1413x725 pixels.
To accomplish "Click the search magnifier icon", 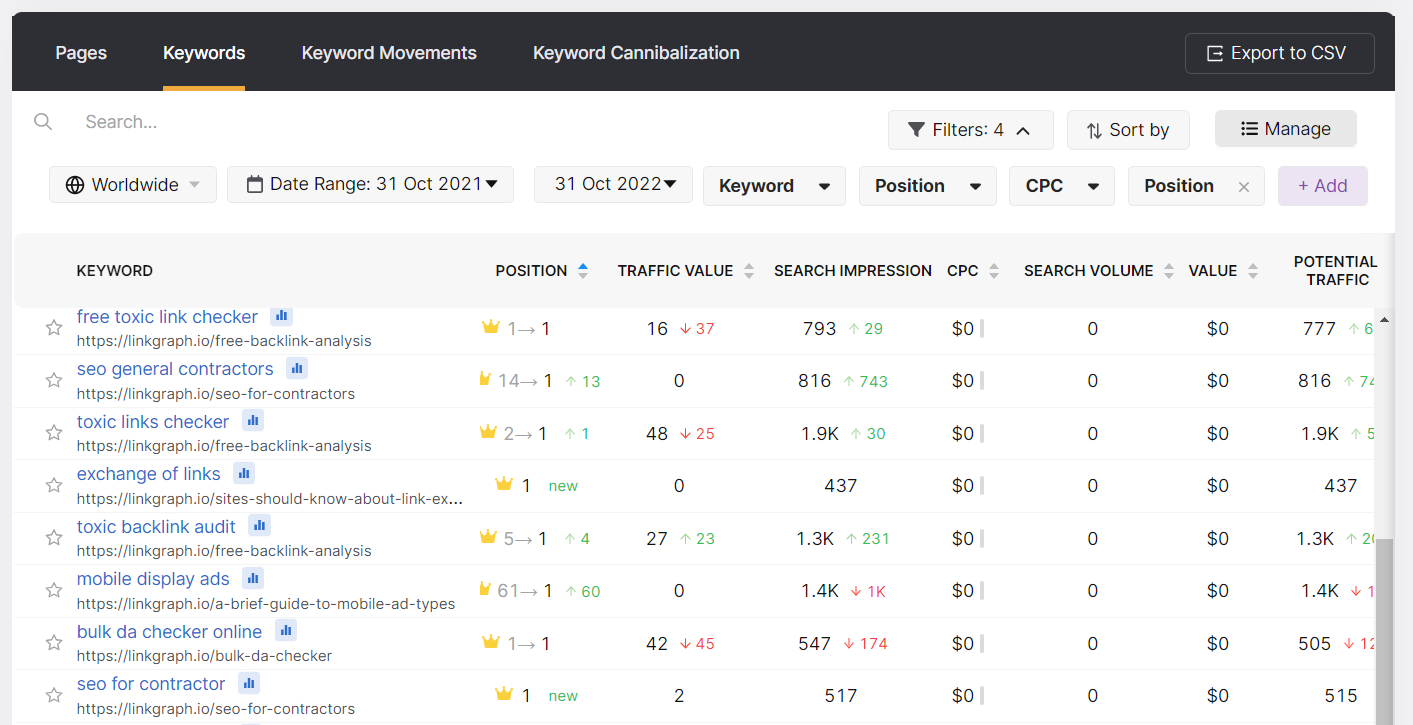I will pyautogui.click(x=43, y=122).
